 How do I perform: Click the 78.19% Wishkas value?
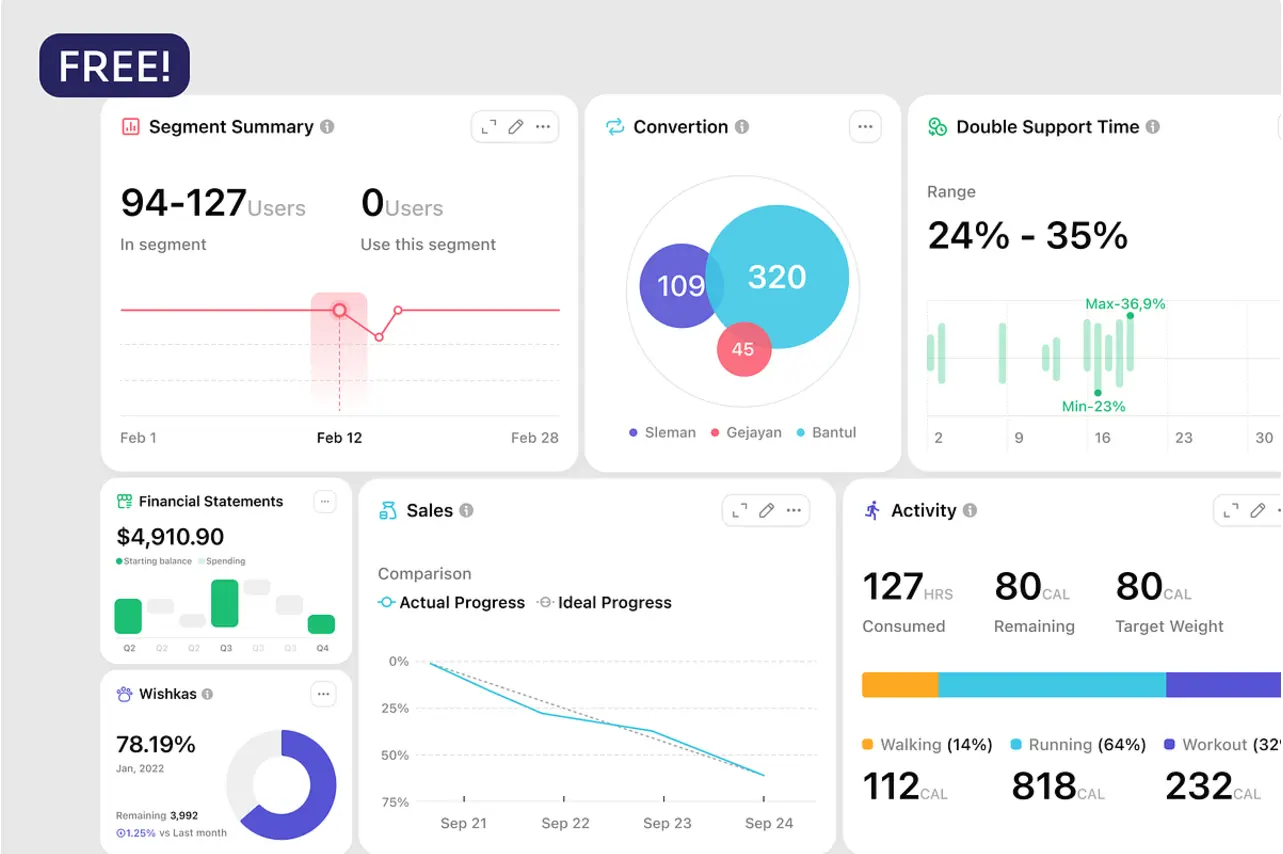(156, 744)
